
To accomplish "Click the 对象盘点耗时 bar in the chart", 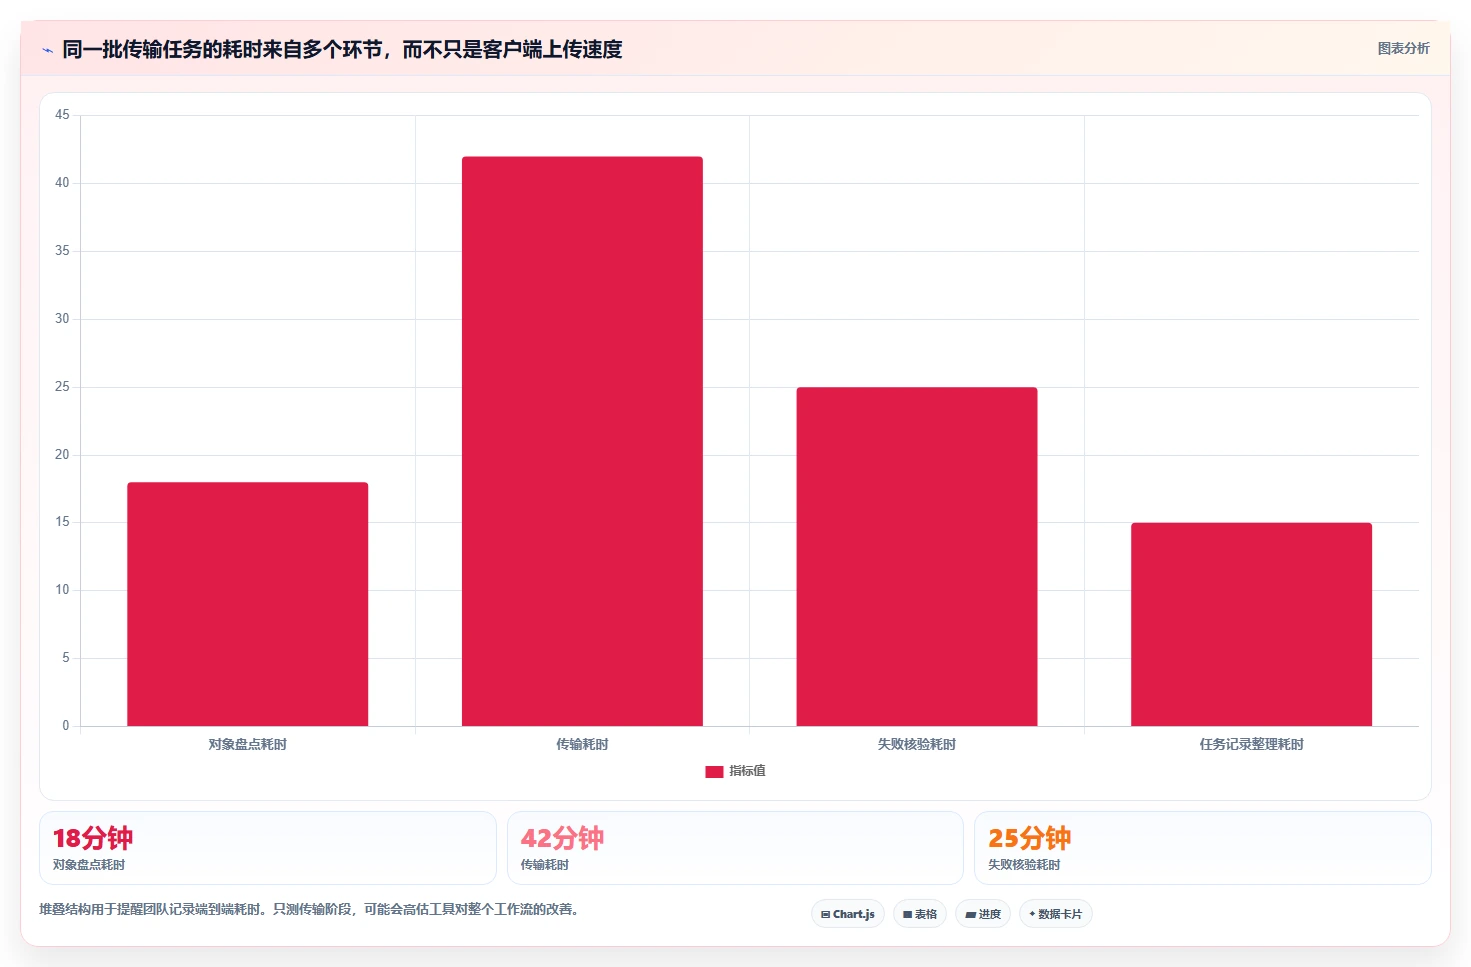I will (248, 604).
